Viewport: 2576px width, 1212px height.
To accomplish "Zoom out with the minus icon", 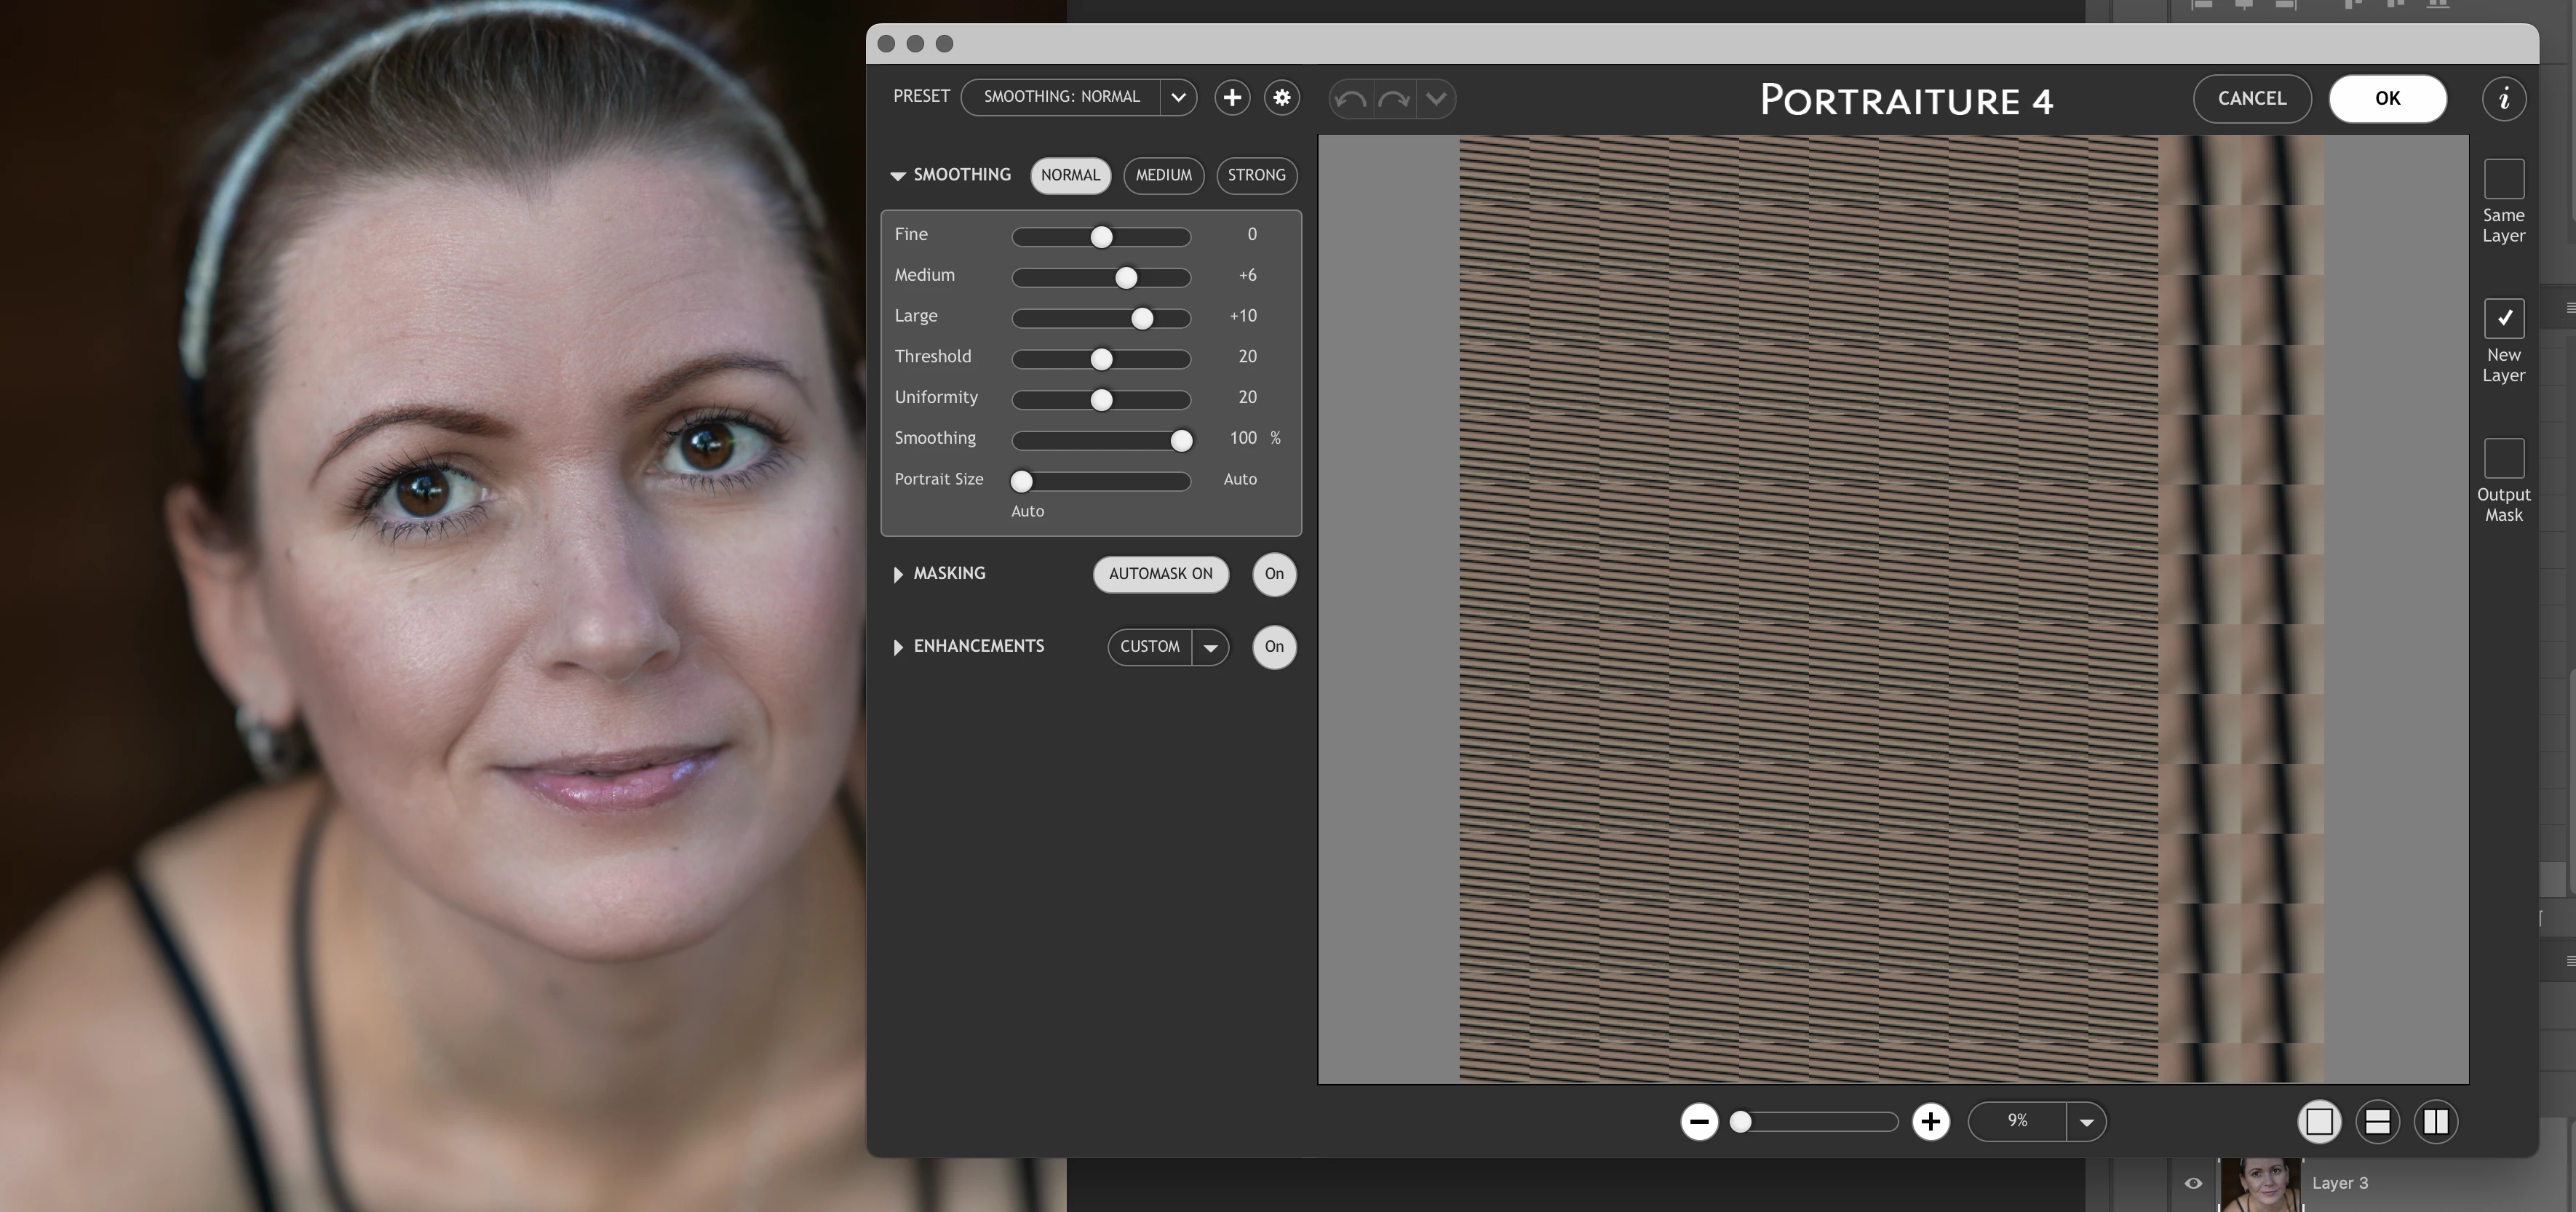I will click(1699, 1122).
